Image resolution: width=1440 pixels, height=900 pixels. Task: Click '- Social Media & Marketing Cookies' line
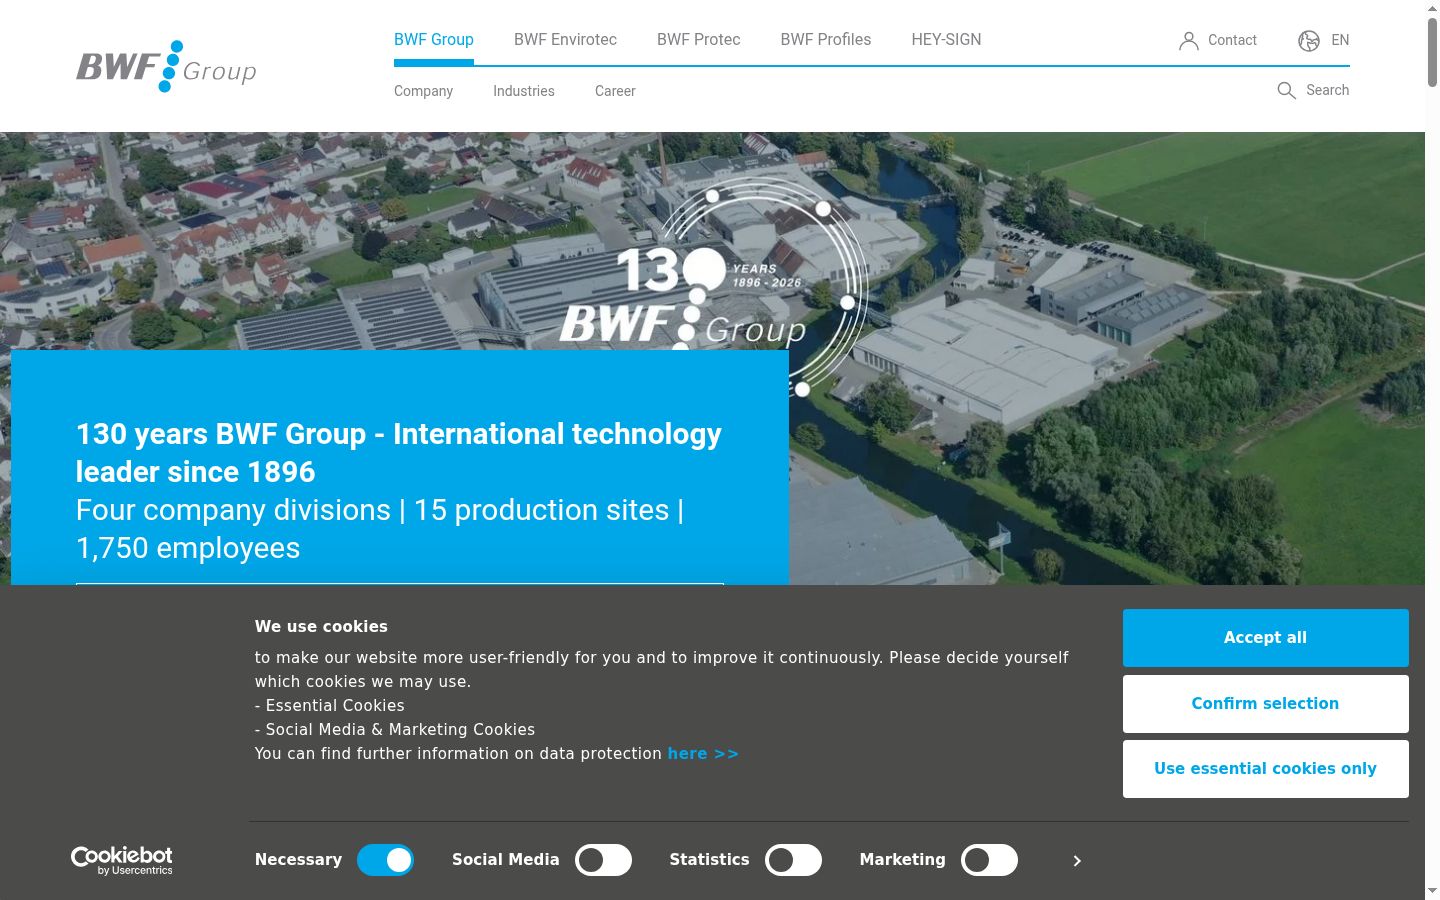[395, 730]
